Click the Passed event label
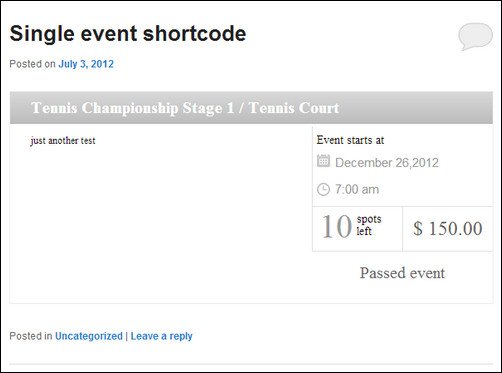This screenshot has width=502, height=373. point(402,273)
